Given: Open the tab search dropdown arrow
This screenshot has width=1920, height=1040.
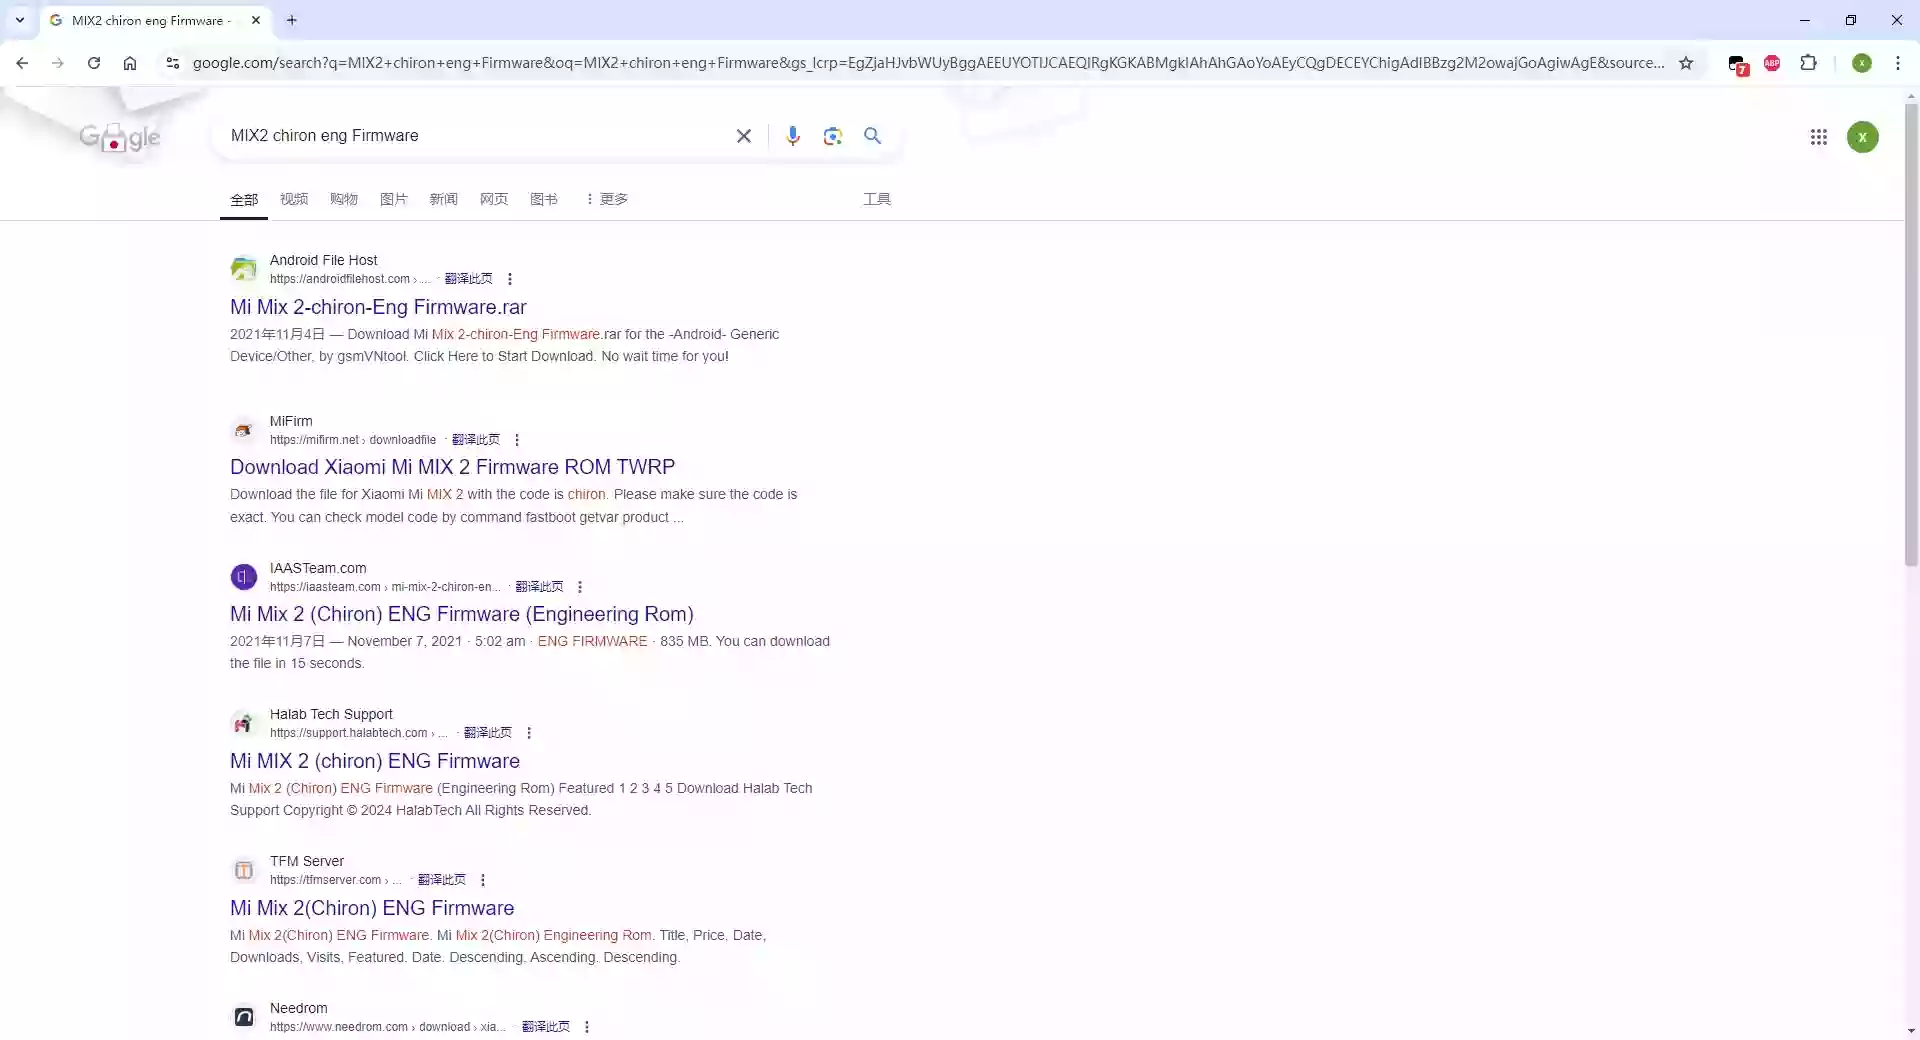Looking at the screenshot, I should [20, 20].
